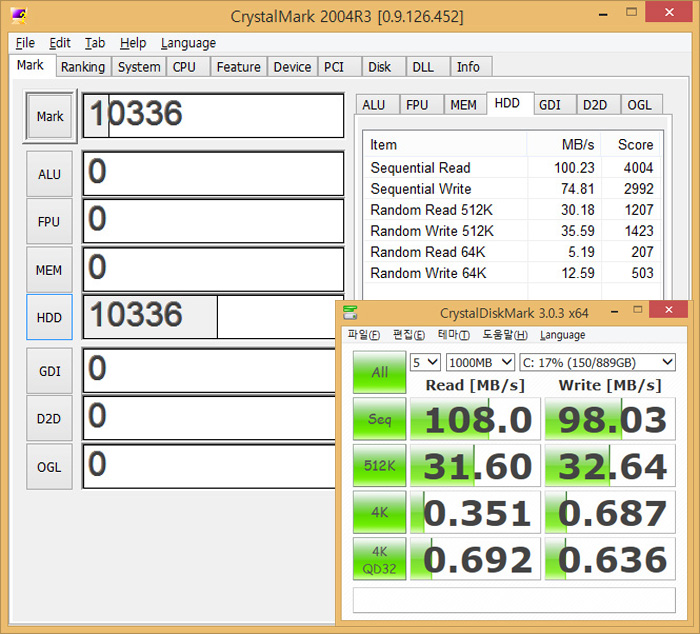Image resolution: width=700 pixels, height=634 pixels.
Task: Start the 512K test in CrystalDiskMark
Action: pyautogui.click(x=379, y=465)
